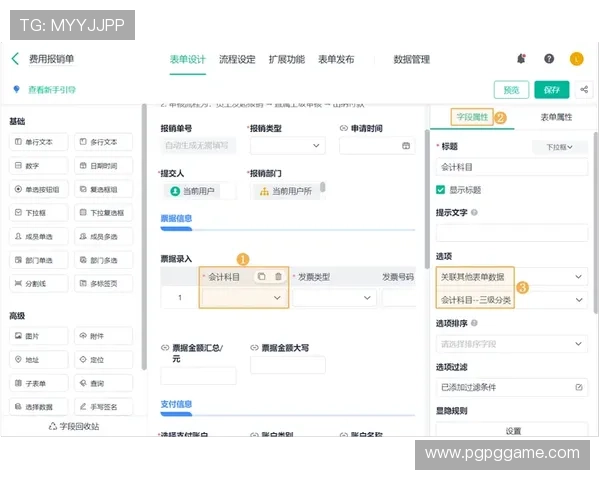
Task: Open the 发票类型 dropdown in row 1
Action: point(334,297)
